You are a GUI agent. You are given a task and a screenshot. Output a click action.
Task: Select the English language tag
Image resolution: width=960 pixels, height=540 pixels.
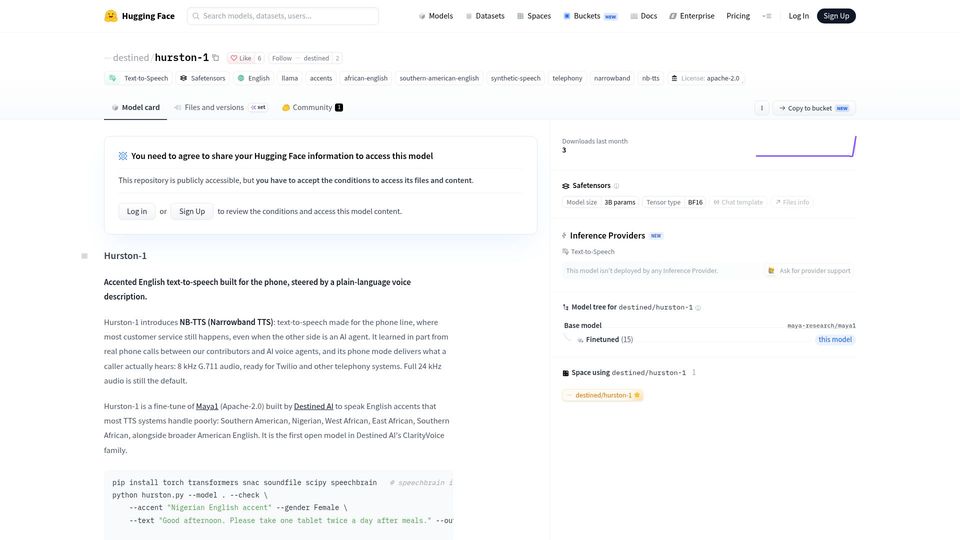pyautogui.click(x=253, y=78)
